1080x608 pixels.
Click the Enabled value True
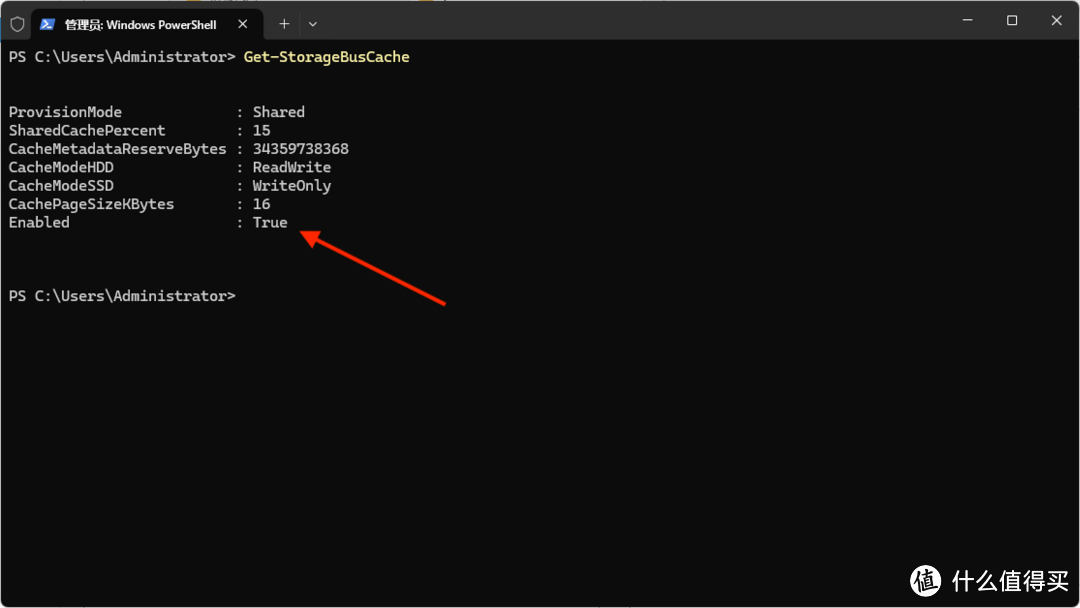[x=270, y=222]
